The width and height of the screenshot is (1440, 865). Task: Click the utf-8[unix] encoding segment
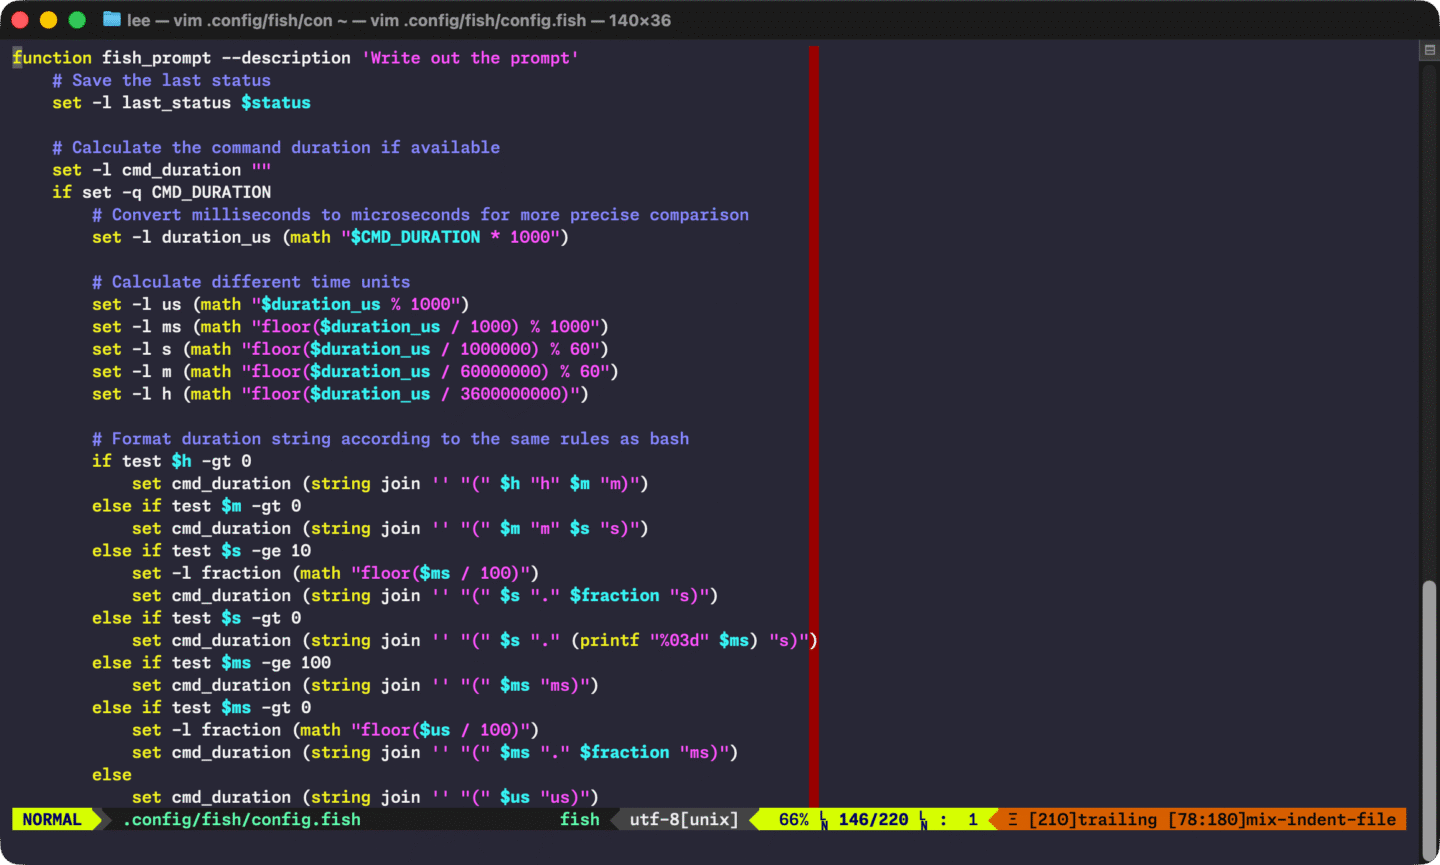pyautogui.click(x=684, y=820)
